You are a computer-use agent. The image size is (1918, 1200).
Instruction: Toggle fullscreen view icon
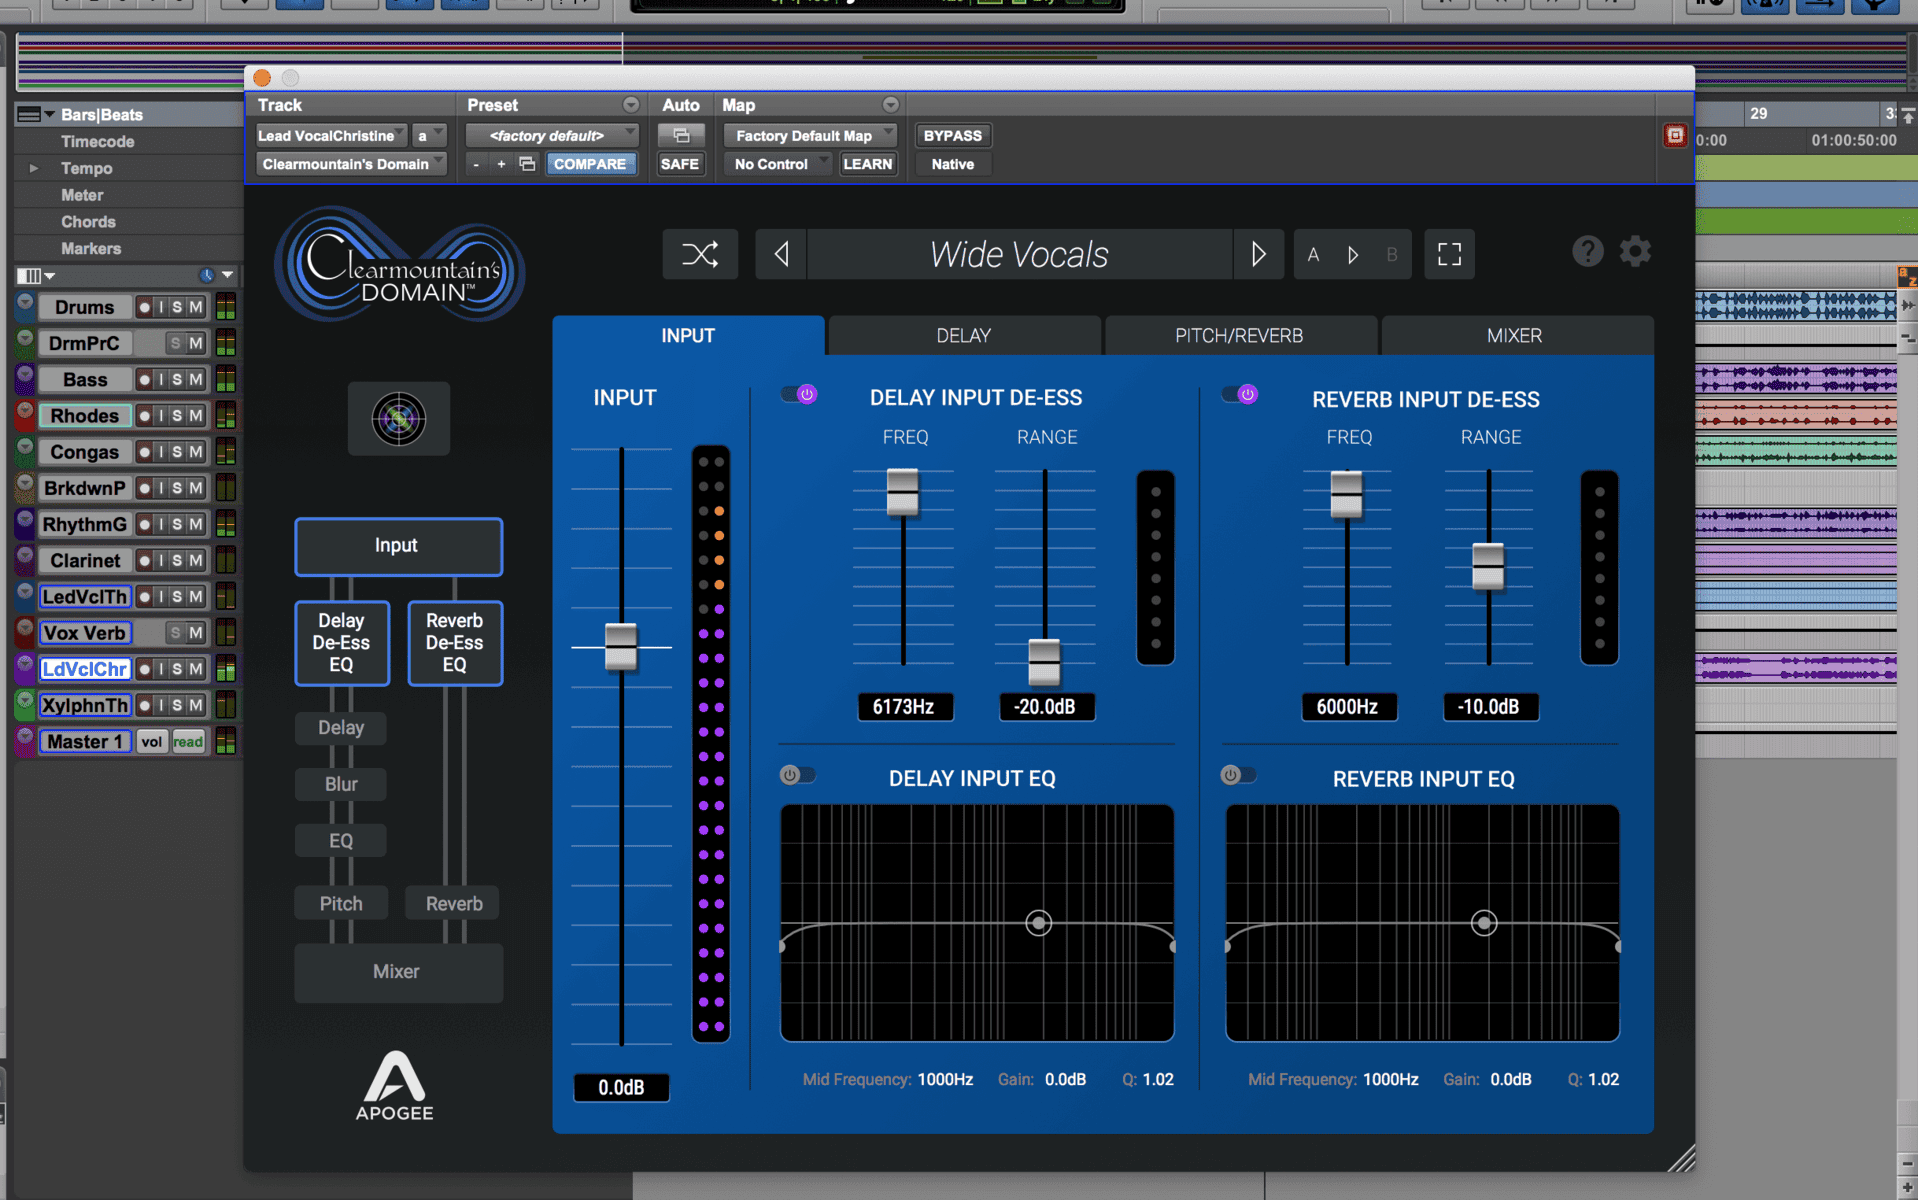1449,254
